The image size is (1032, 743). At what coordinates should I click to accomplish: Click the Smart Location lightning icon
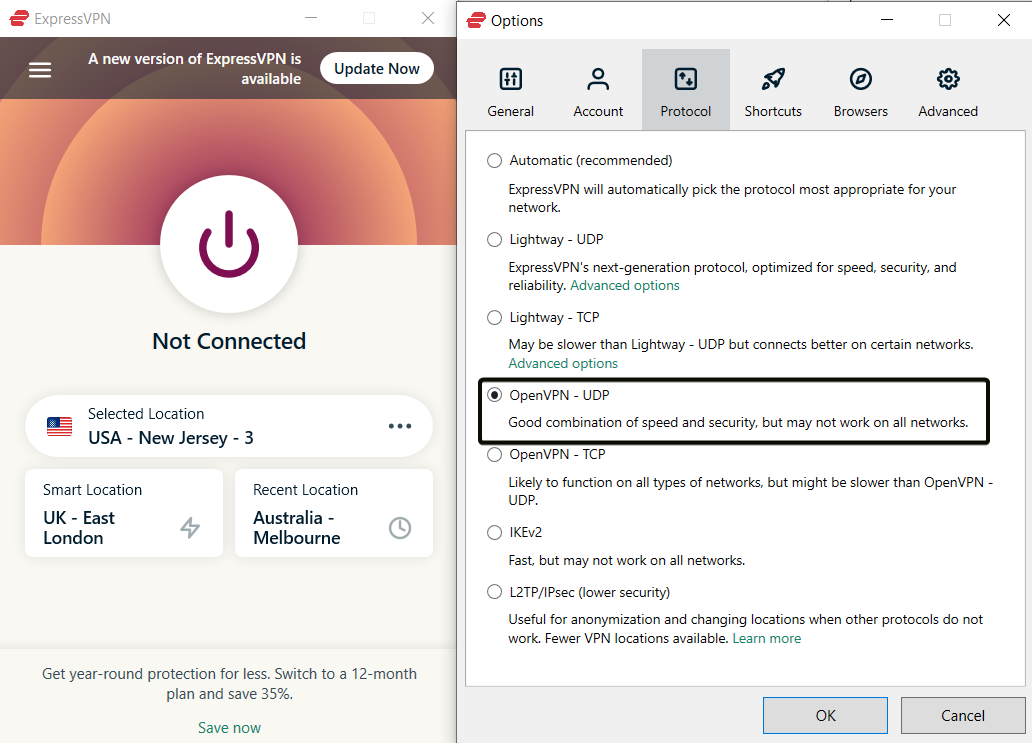click(x=190, y=528)
